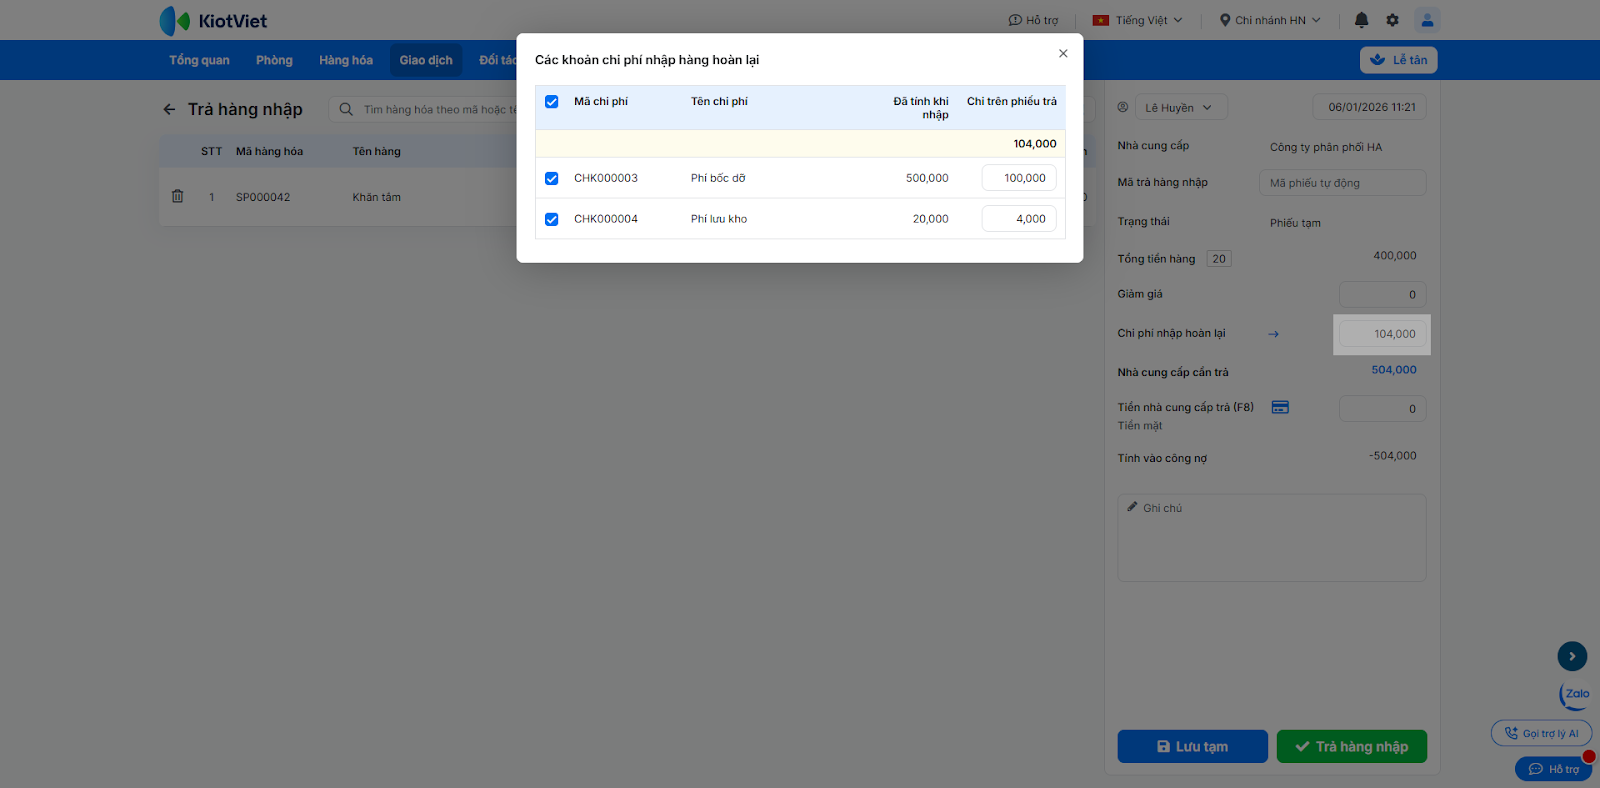The height and width of the screenshot is (788, 1600).
Task: Open the Zalo chat widget
Action: tap(1575, 695)
